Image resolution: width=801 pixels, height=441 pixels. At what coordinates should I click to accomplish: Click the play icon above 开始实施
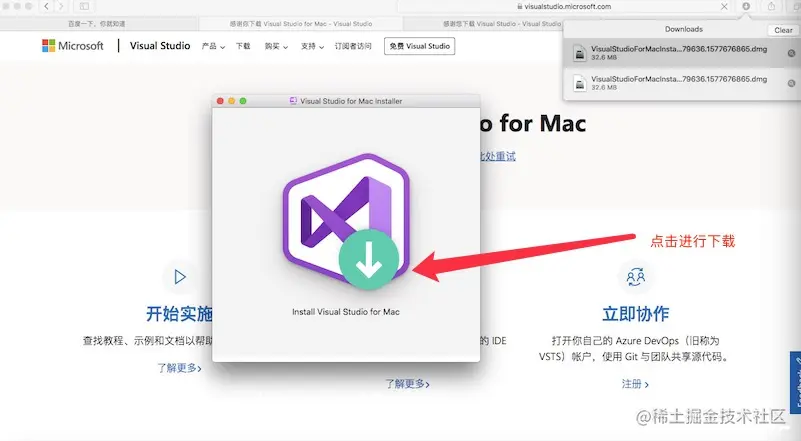click(180, 277)
